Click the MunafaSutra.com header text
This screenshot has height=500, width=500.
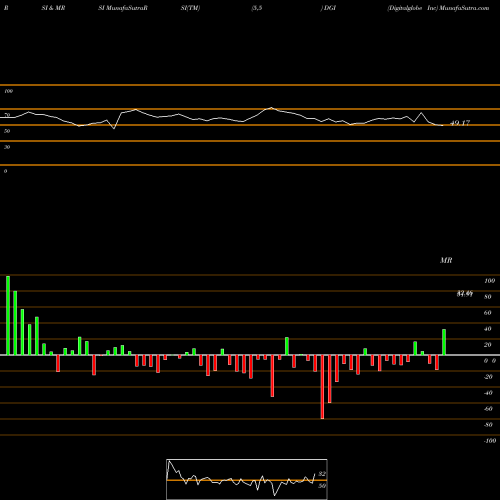[464, 8]
